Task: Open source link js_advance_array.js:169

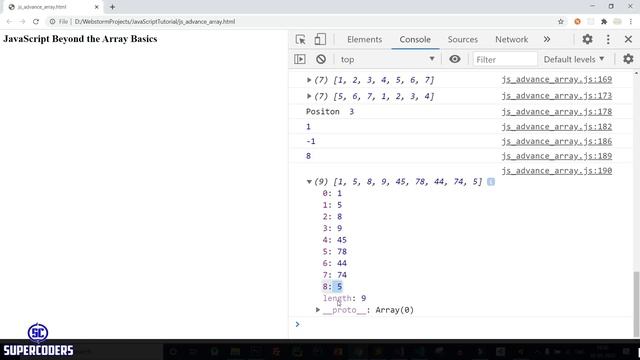Action: click(x=557, y=80)
